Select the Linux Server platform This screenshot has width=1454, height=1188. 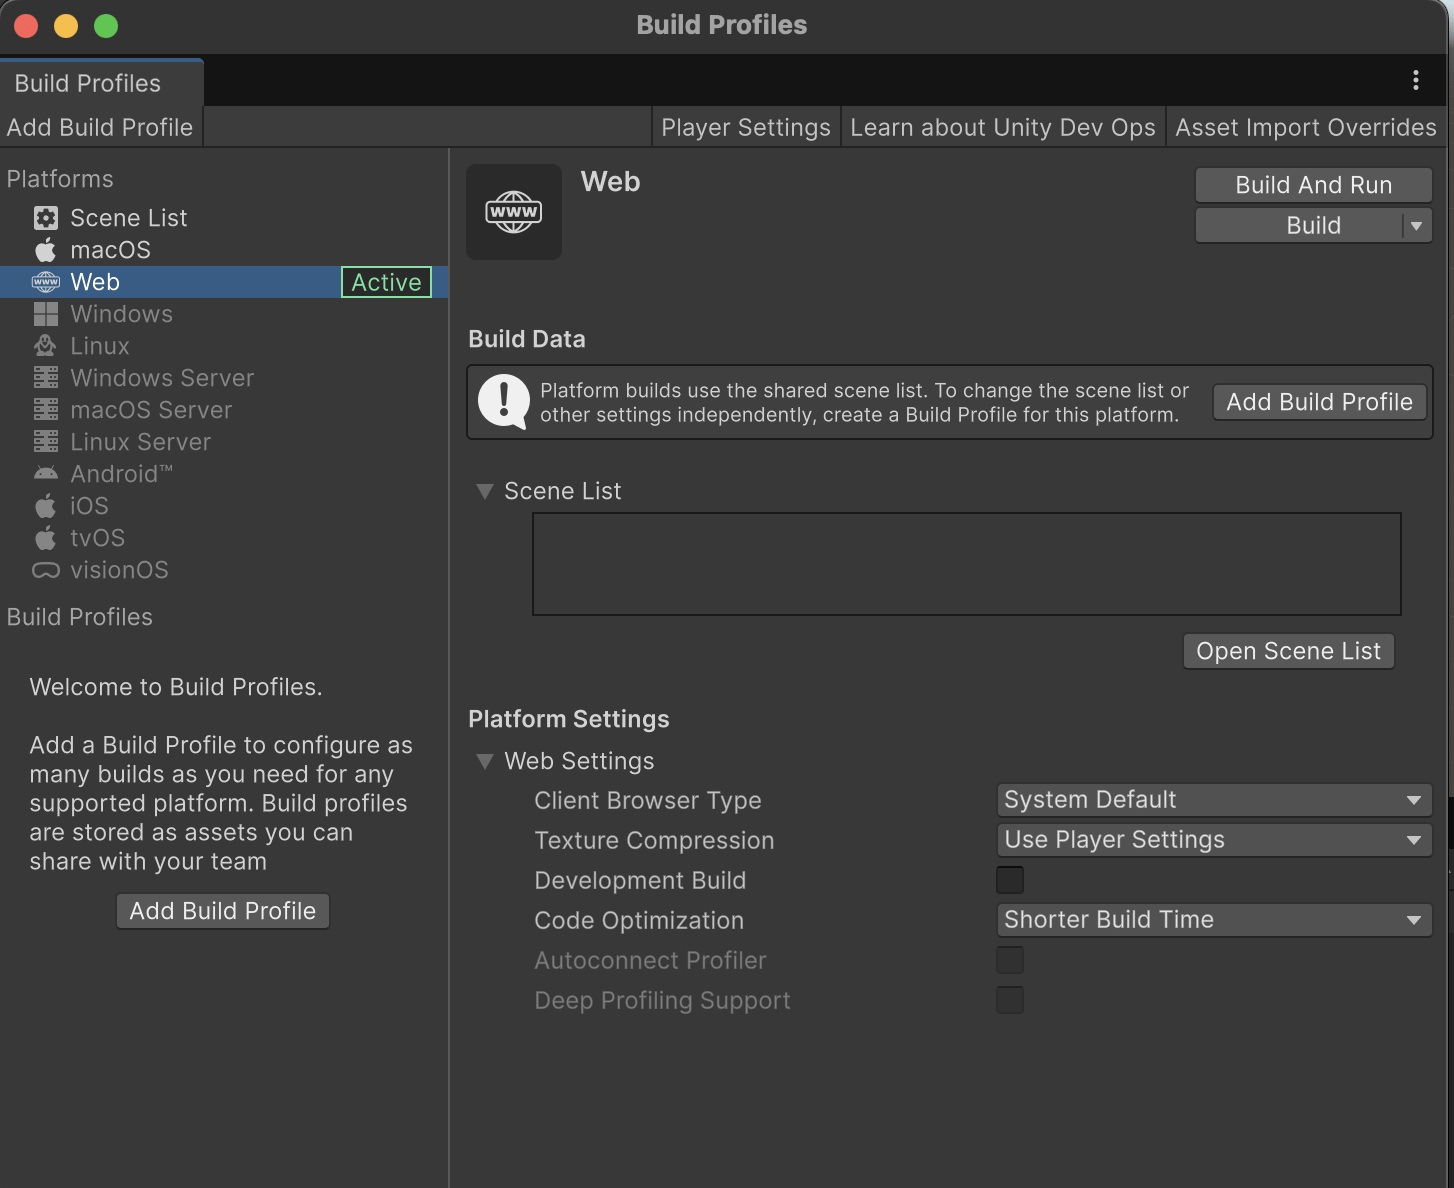point(224,442)
